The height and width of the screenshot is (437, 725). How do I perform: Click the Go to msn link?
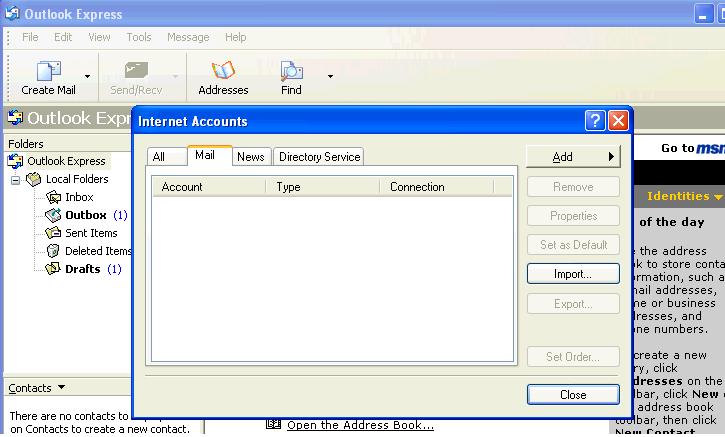coord(692,148)
